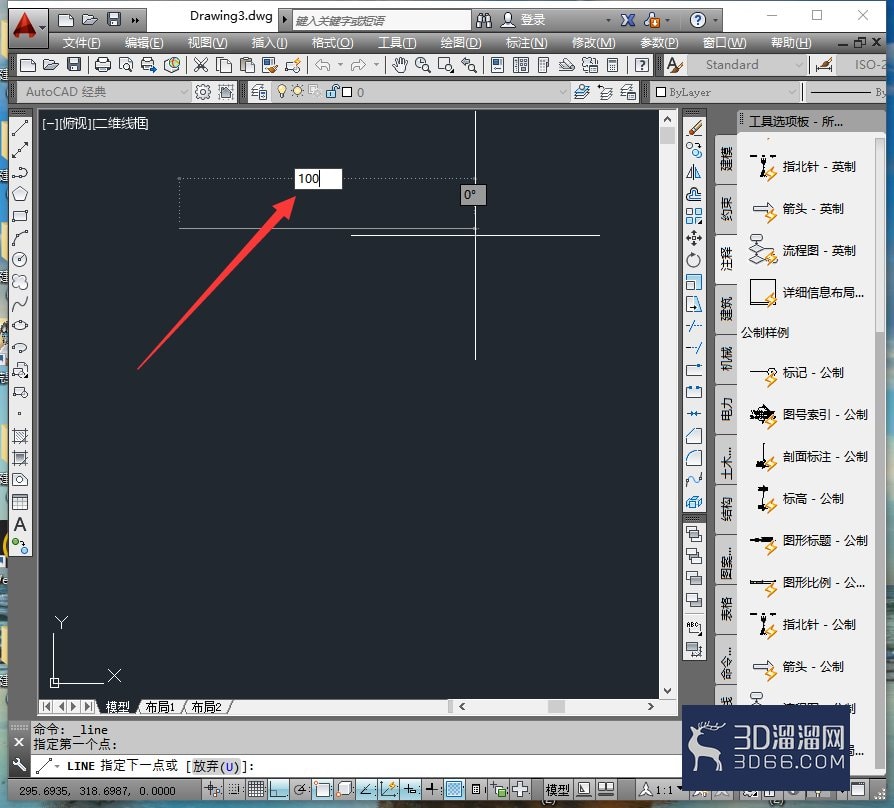This screenshot has height=808, width=894.
Task: Select the Arc draw tool
Action: (x=20, y=238)
